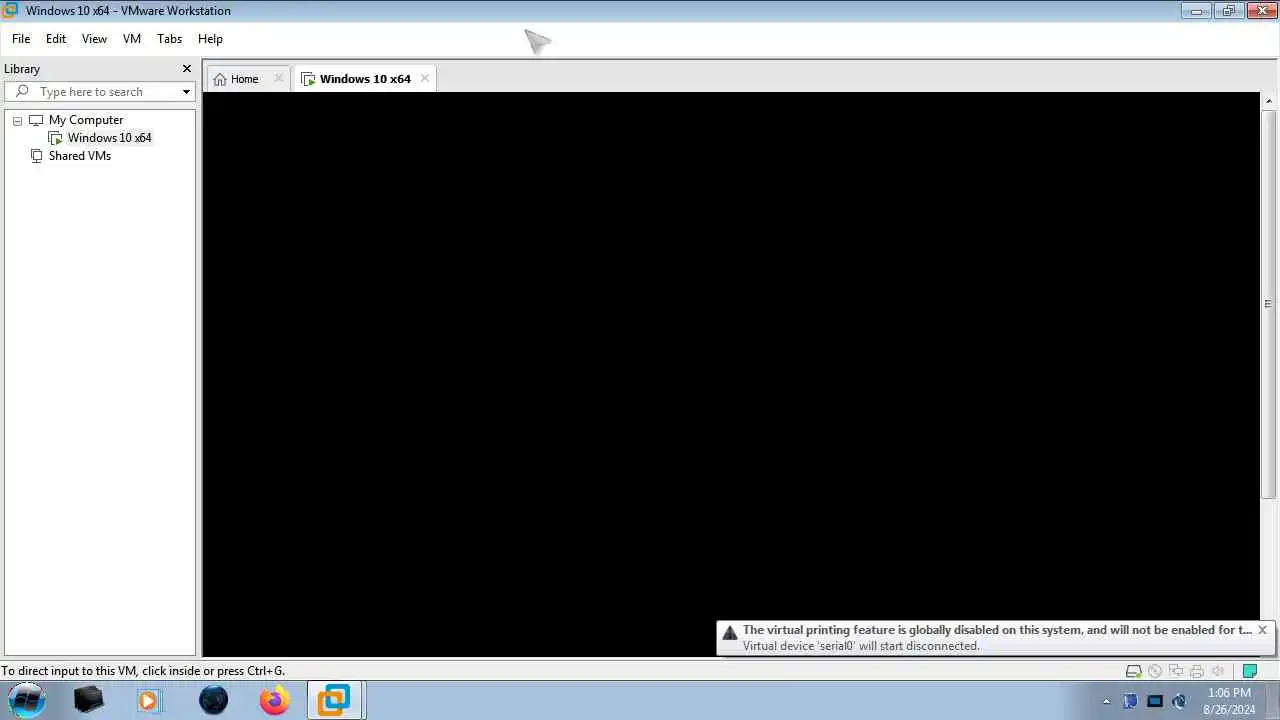This screenshot has height=720, width=1280.
Task: Close the Home tab
Action: (279, 78)
